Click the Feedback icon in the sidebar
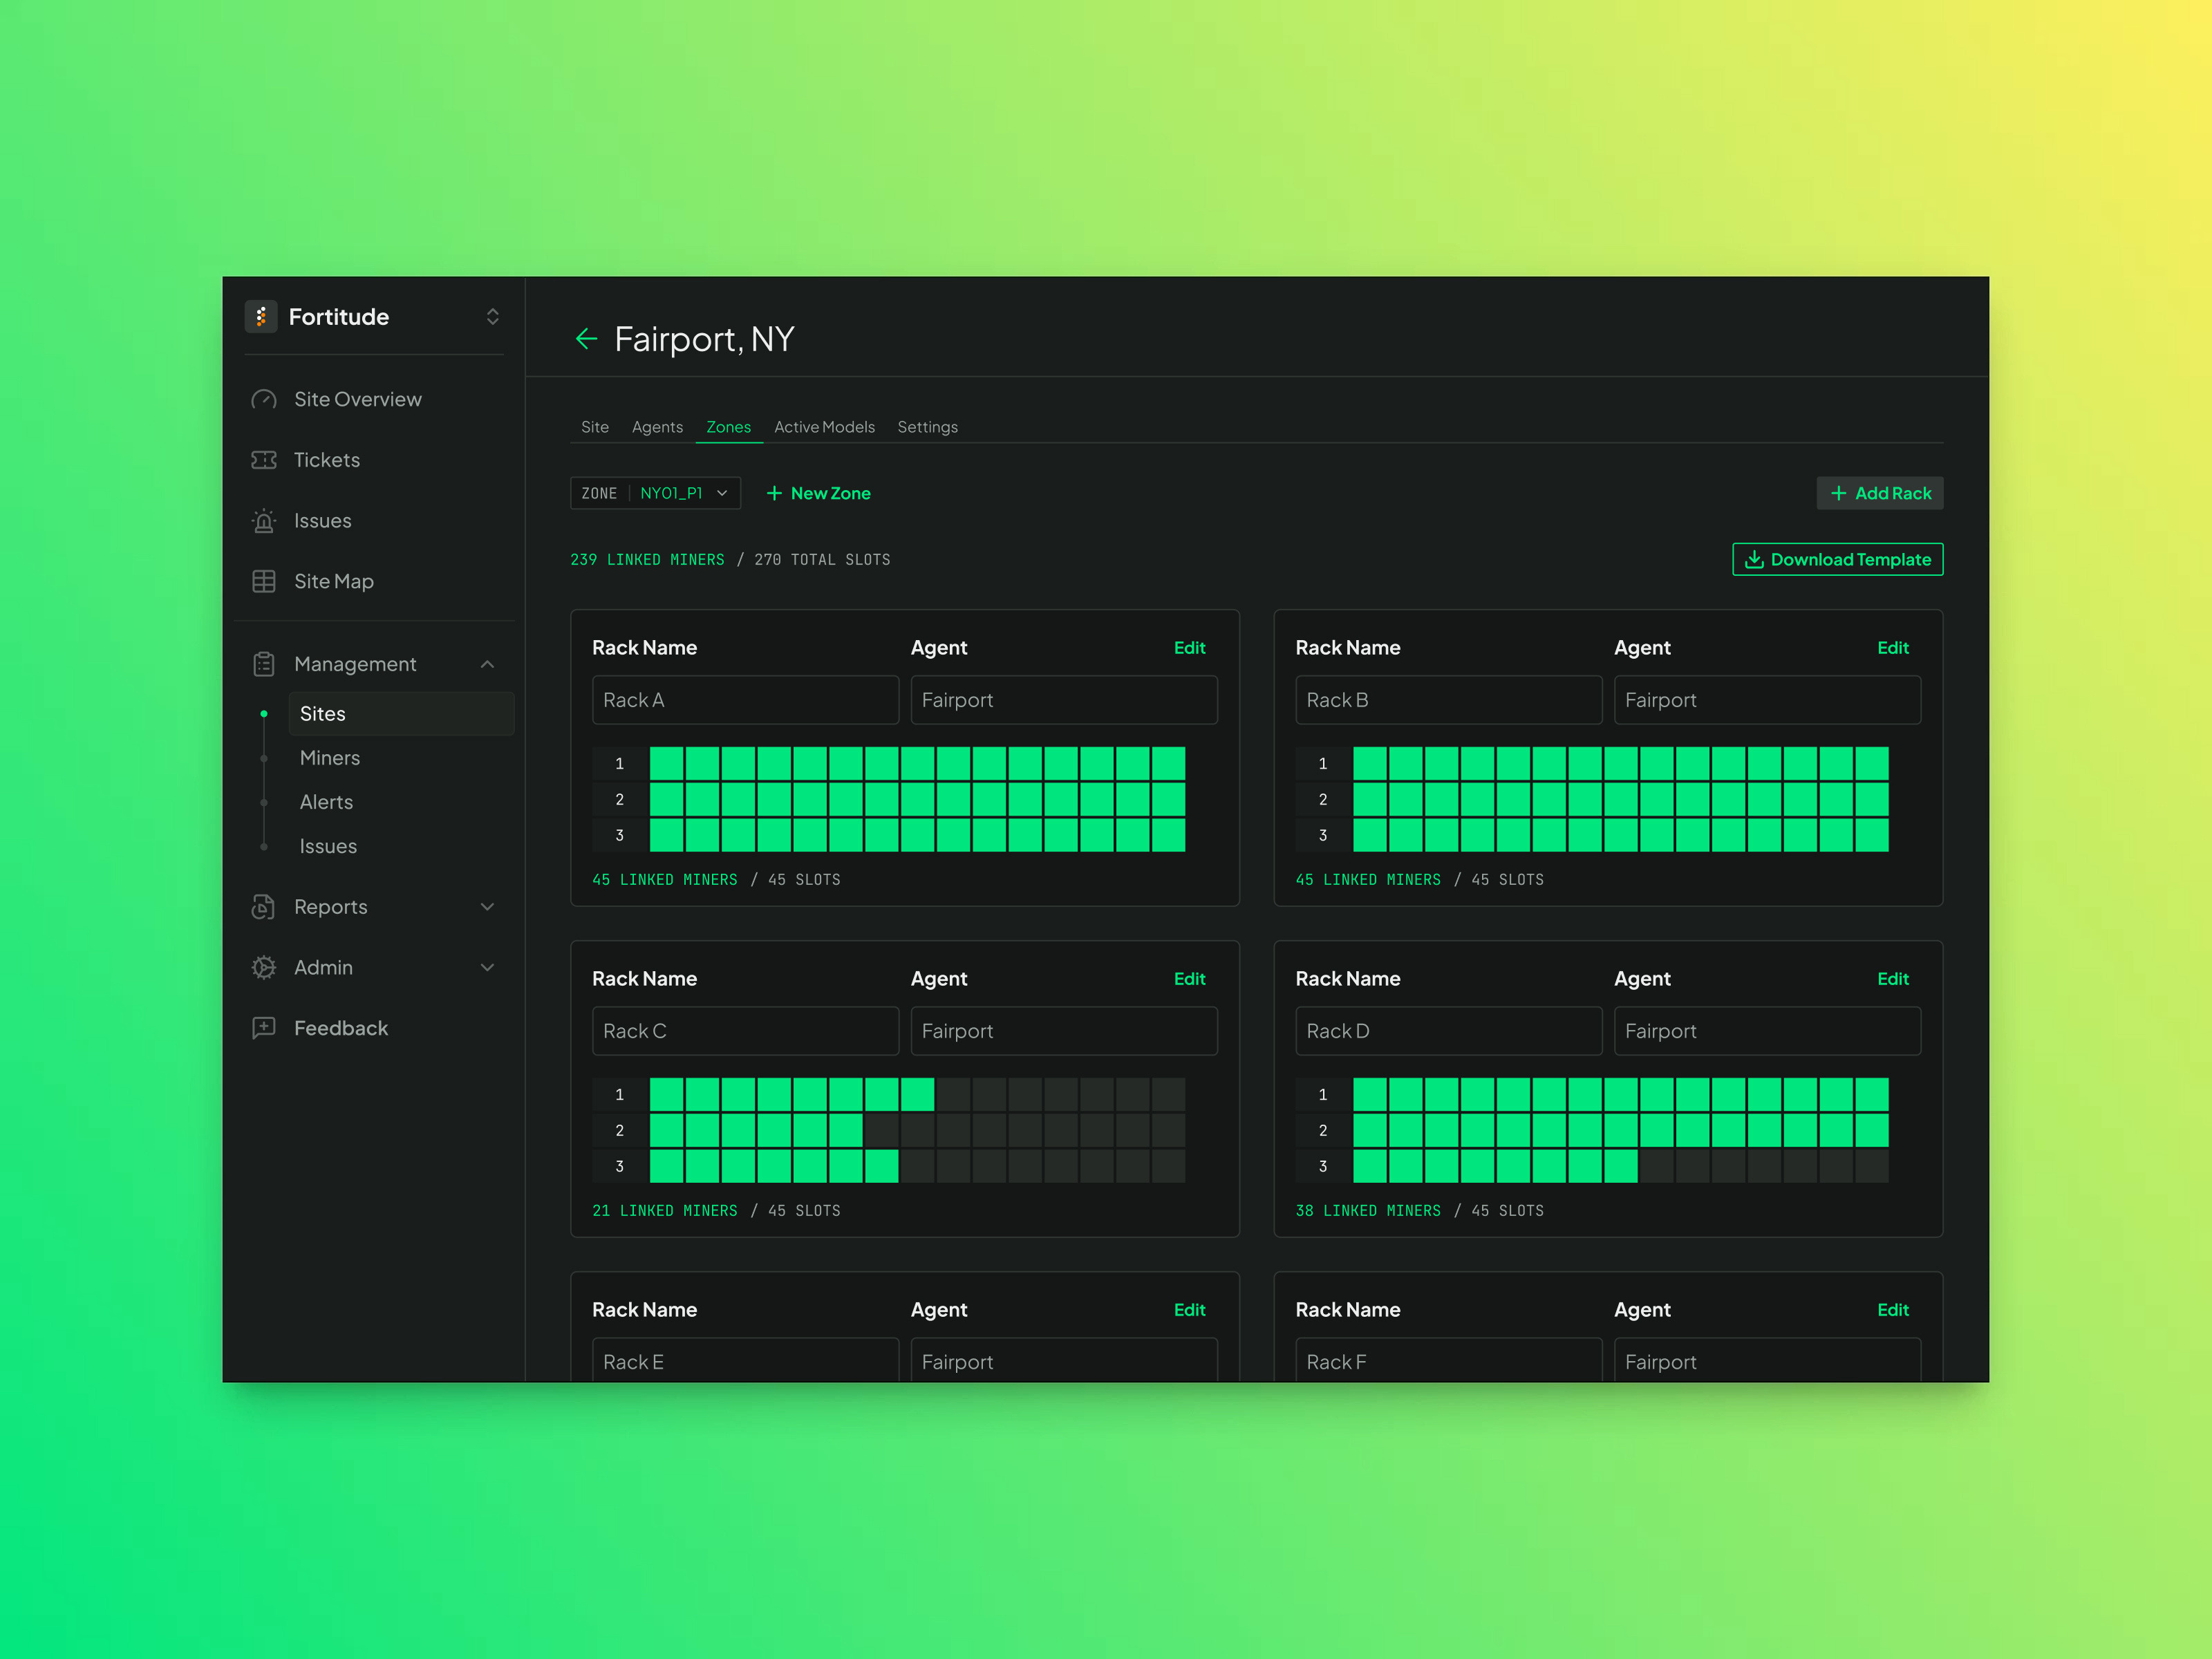The height and width of the screenshot is (1659, 2212). (x=263, y=1028)
